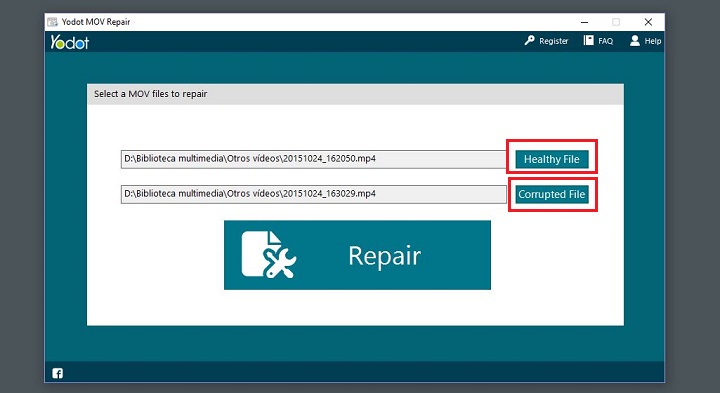
Task: Click the Register key icon
Action: point(529,40)
